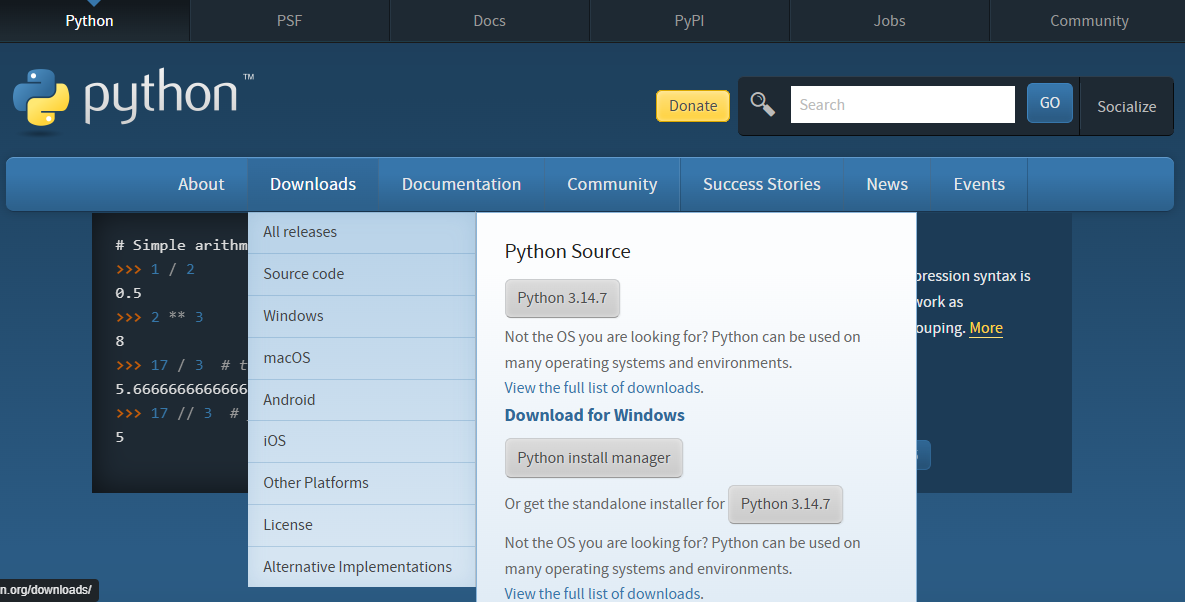1185x602 pixels.
Task: Select Alternative Implementations entry
Action: point(361,566)
